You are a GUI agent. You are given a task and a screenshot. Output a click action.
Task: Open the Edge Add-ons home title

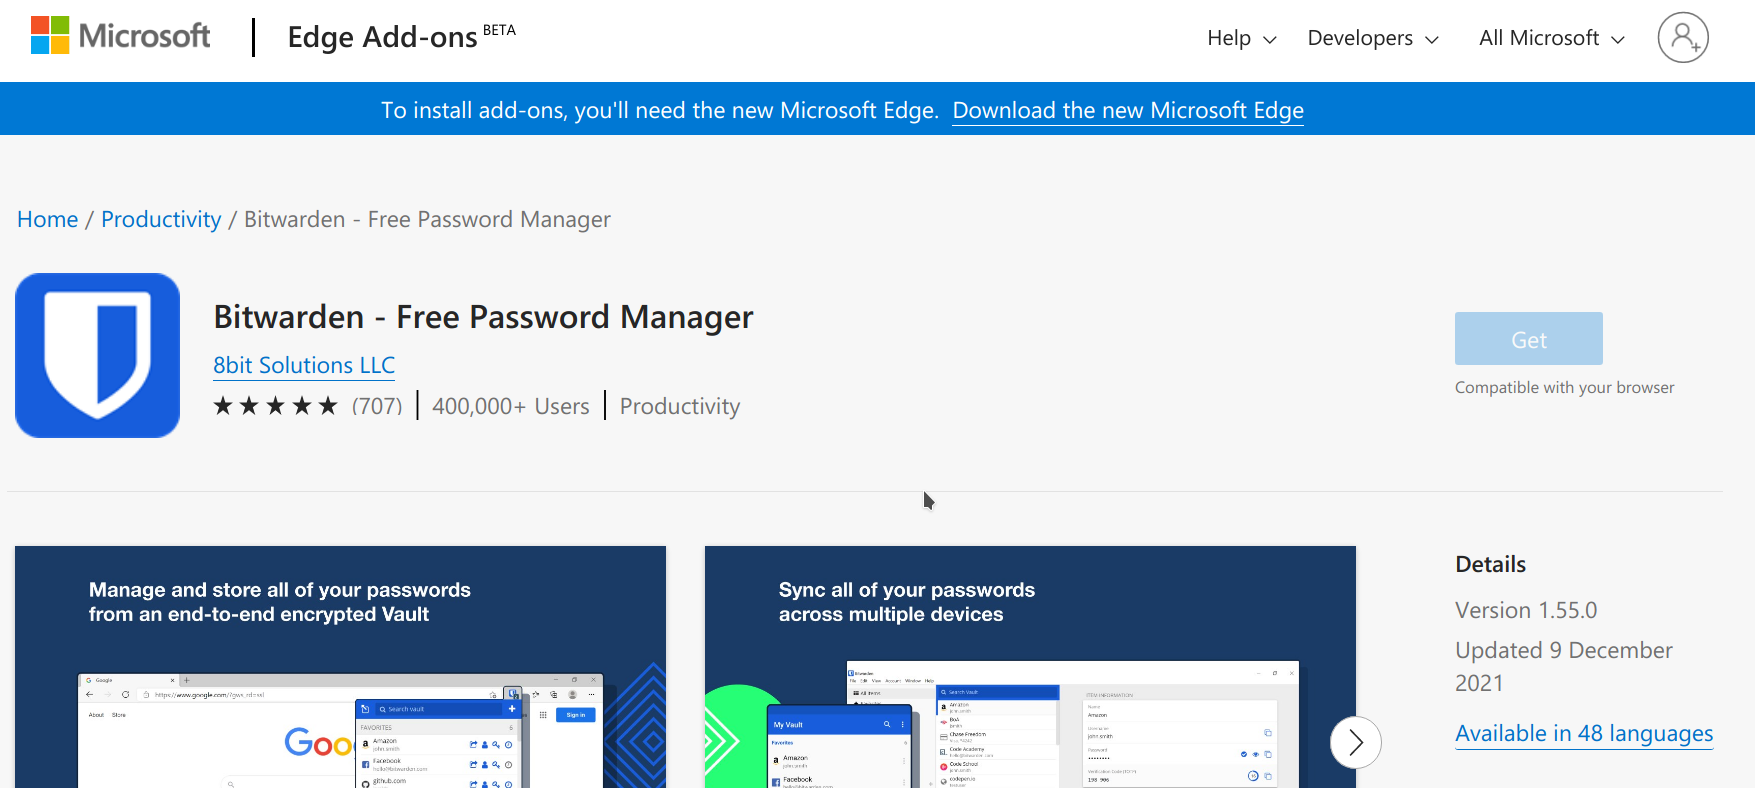pyautogui.click(x=401, y=37)
